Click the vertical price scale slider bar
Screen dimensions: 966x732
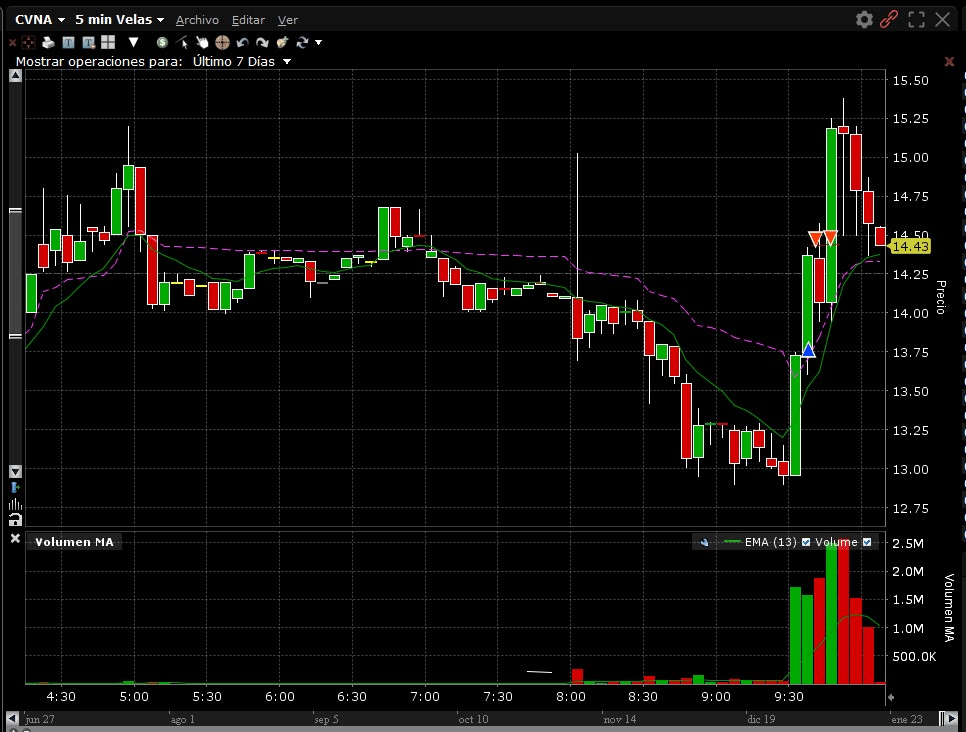click(15, 274)
